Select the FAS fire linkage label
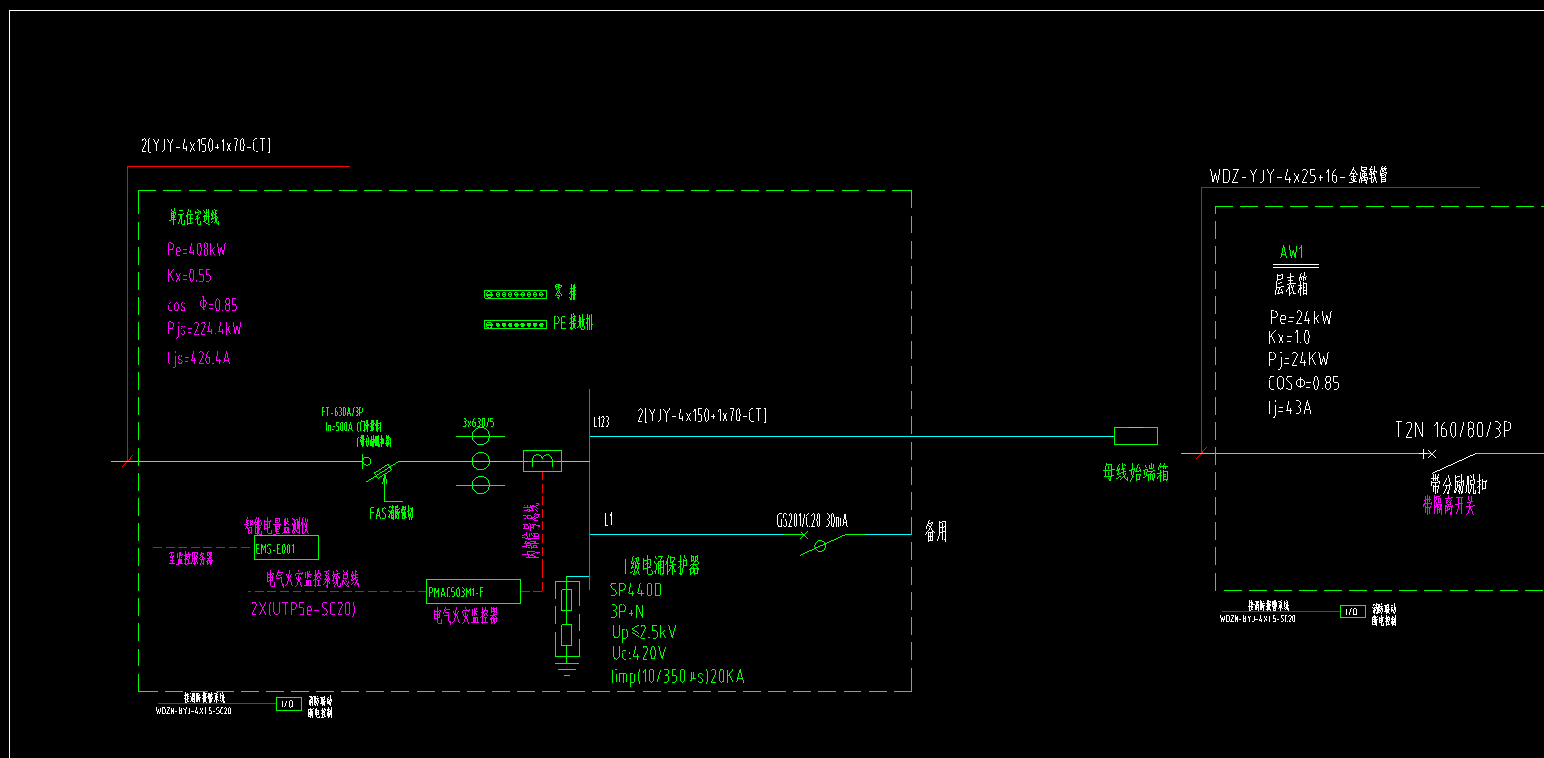This screenshot has height=758, width=1544. pyautogui.click(x=391, y=513)
